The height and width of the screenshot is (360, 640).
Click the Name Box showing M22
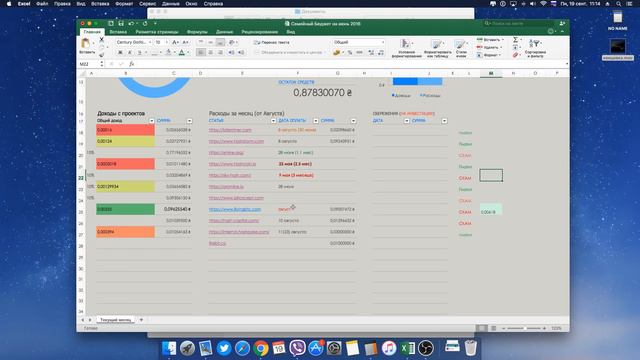[x=89, y=64]
